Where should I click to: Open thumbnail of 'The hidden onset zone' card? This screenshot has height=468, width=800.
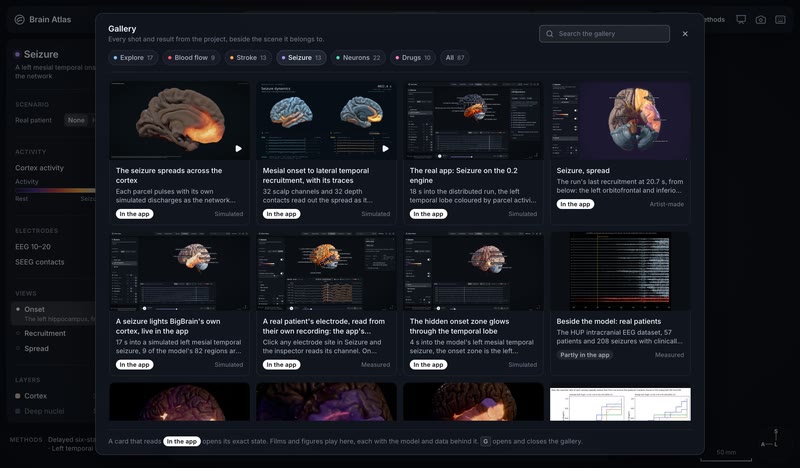[x=473, y=272]
